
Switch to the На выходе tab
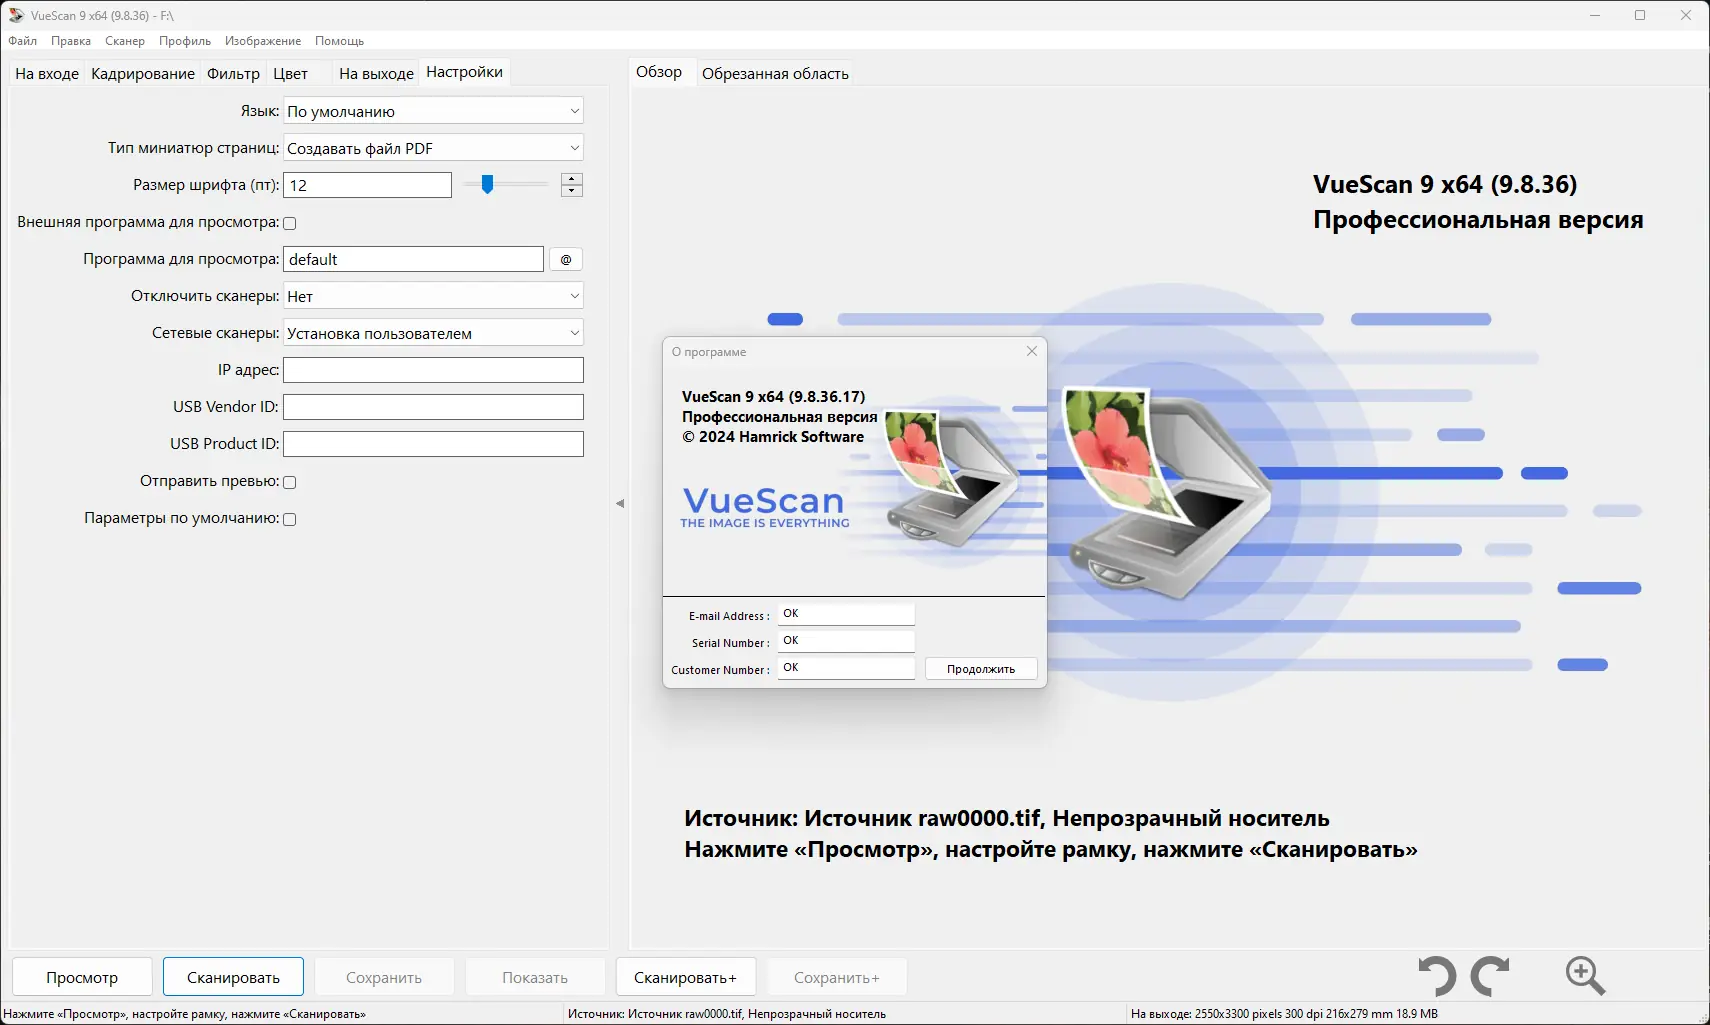[376, 73]
